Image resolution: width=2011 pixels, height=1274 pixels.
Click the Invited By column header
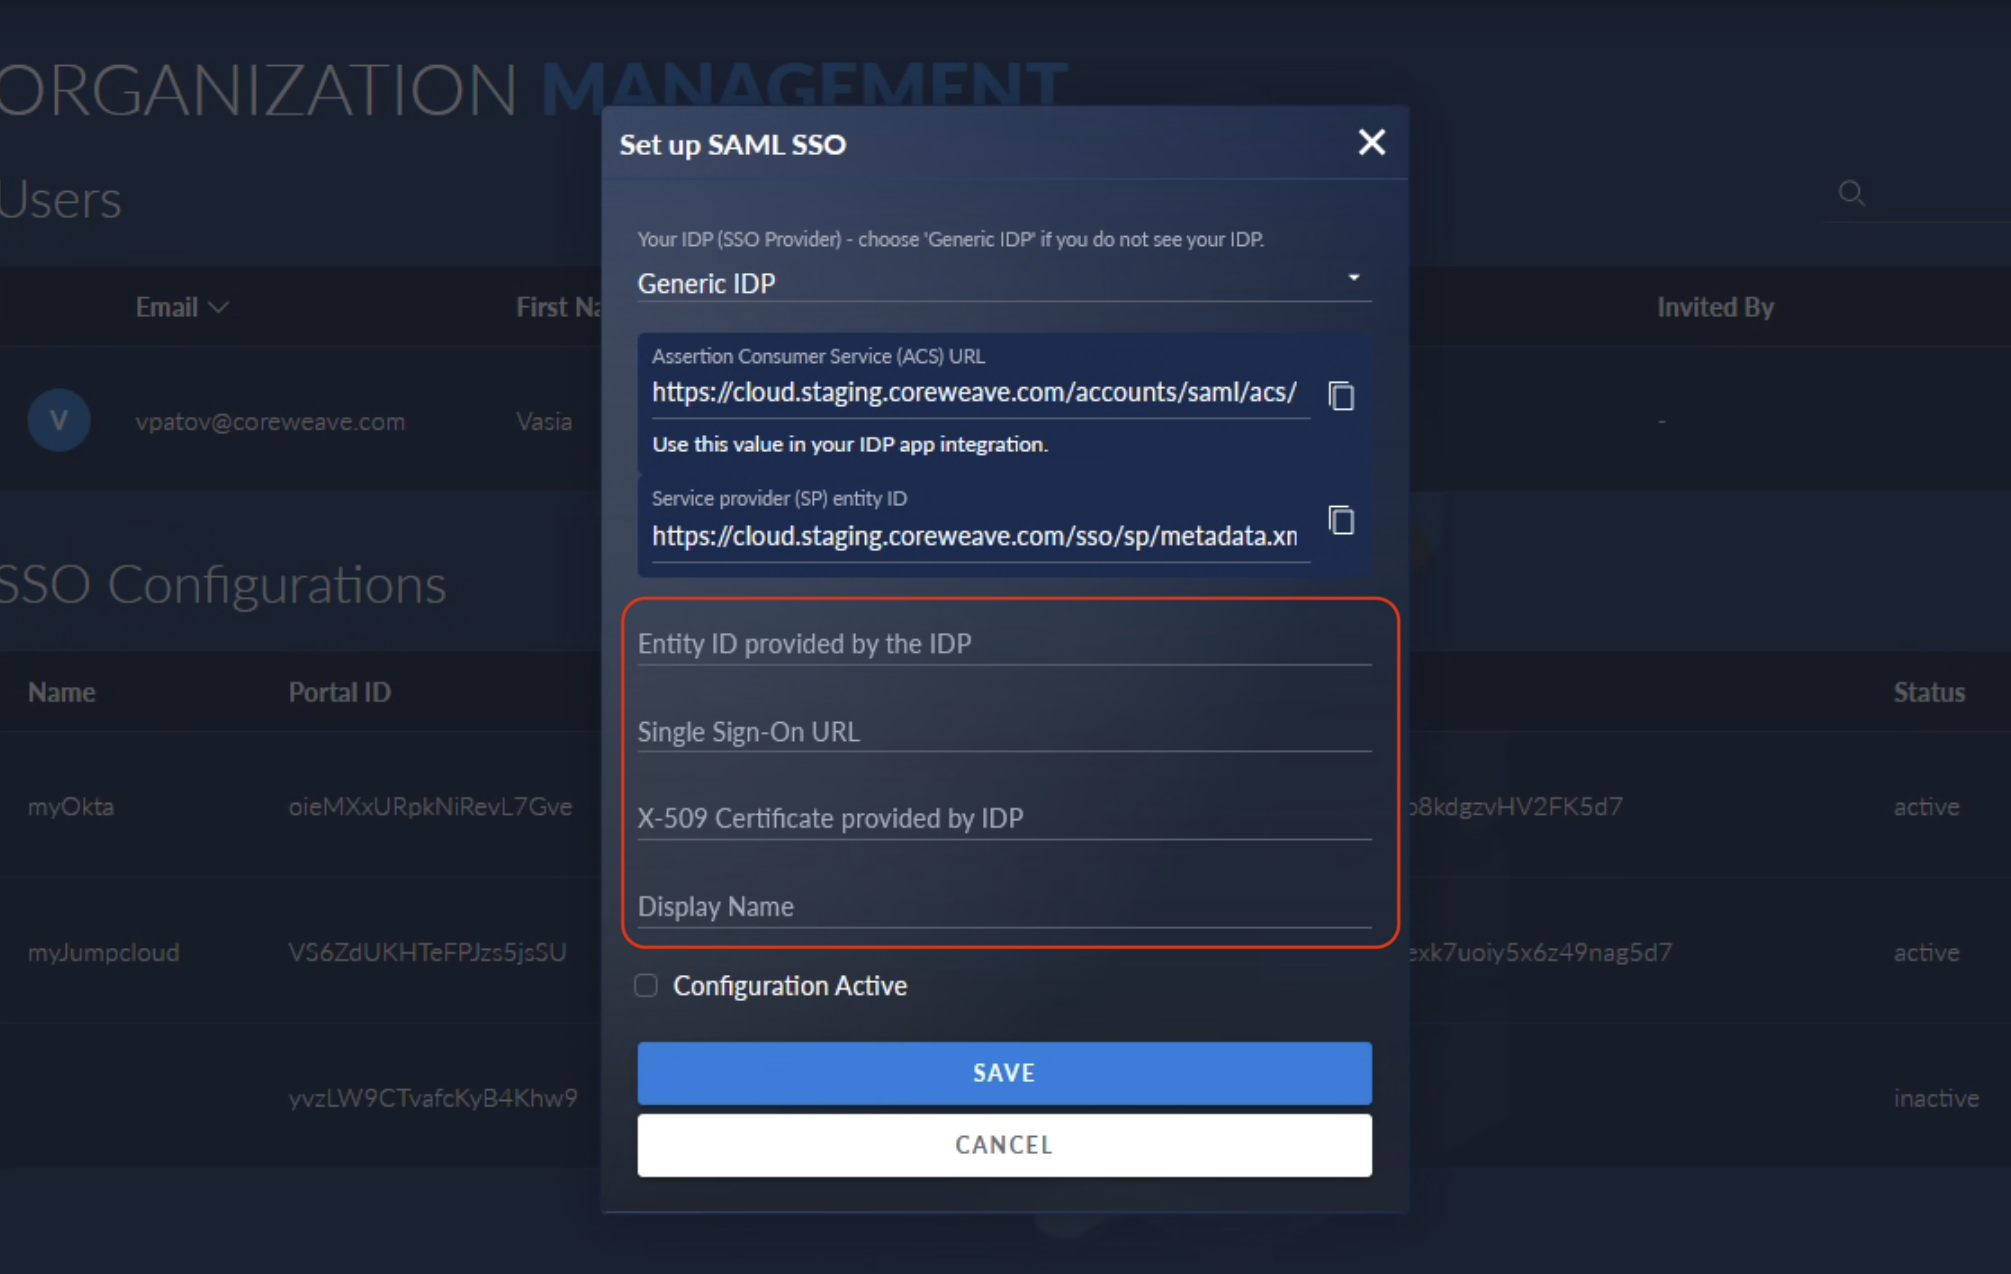tap(1715, 308)
